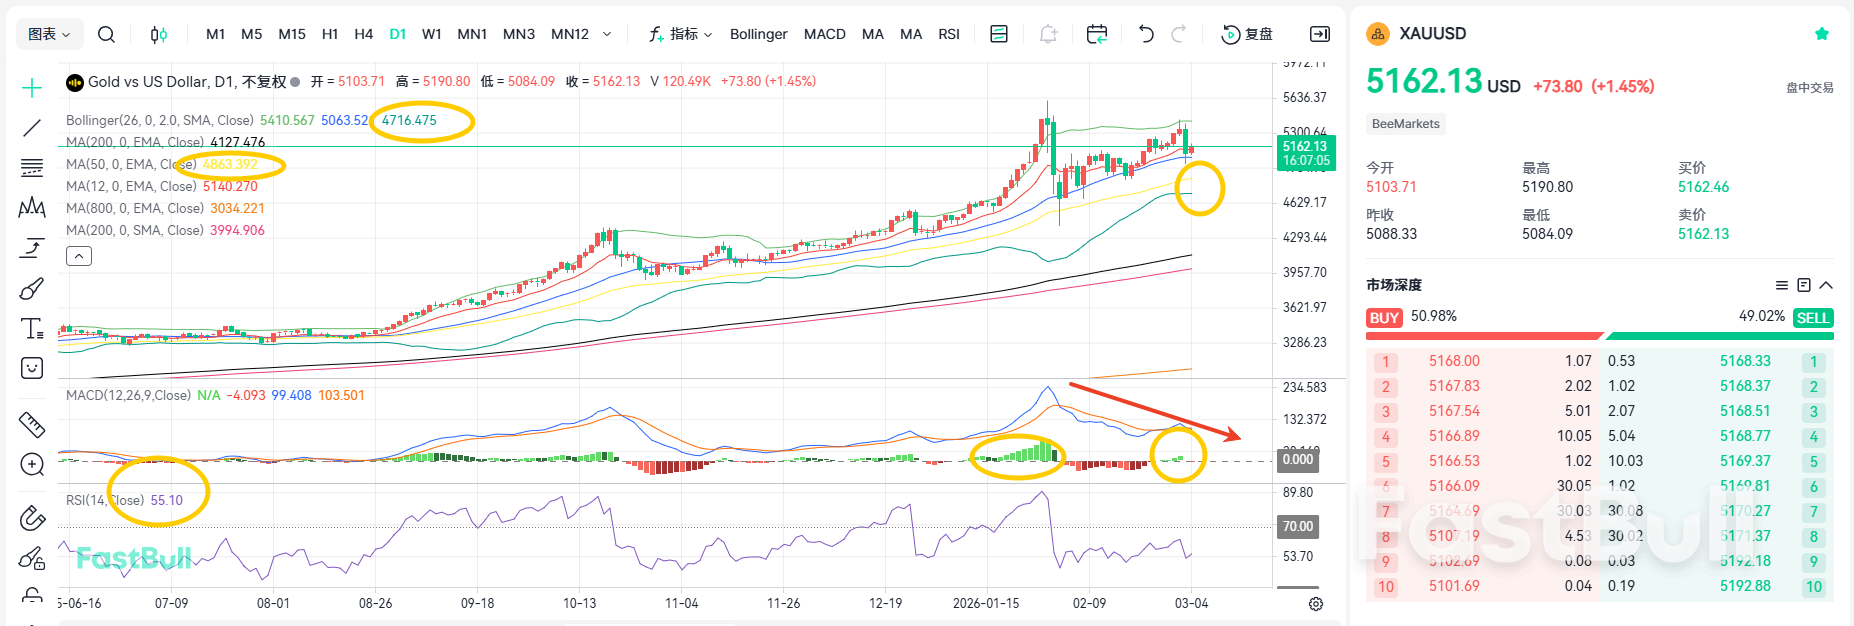
Task: Open the brush drawing tool
Action: coord(32,289)
